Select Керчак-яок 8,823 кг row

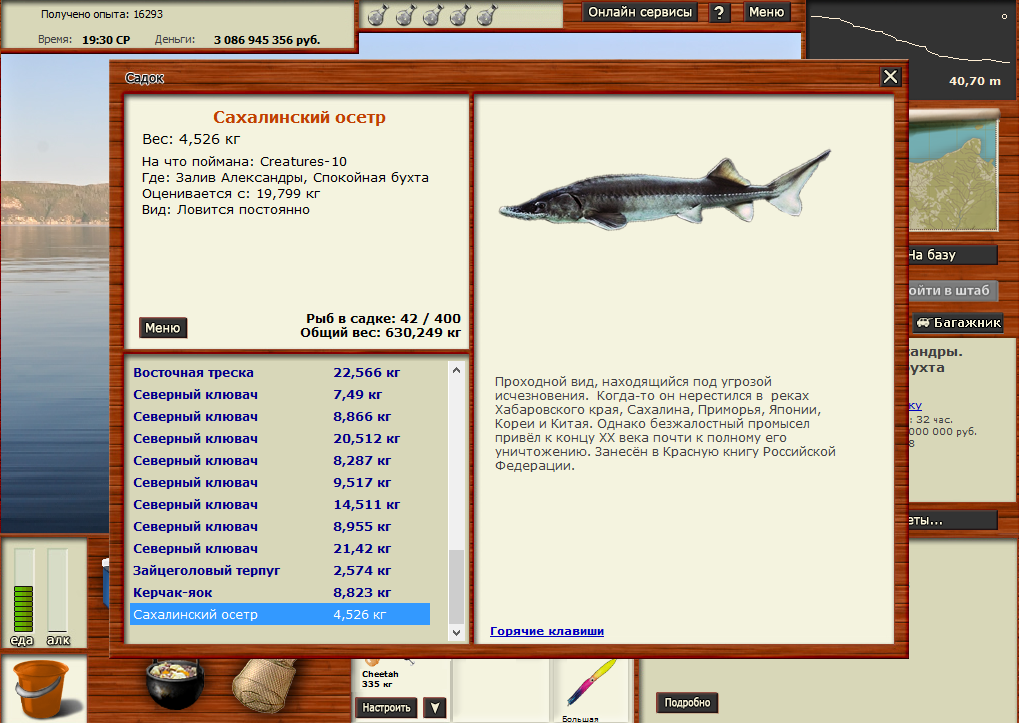pyautogui.click(x=279, y=593)
